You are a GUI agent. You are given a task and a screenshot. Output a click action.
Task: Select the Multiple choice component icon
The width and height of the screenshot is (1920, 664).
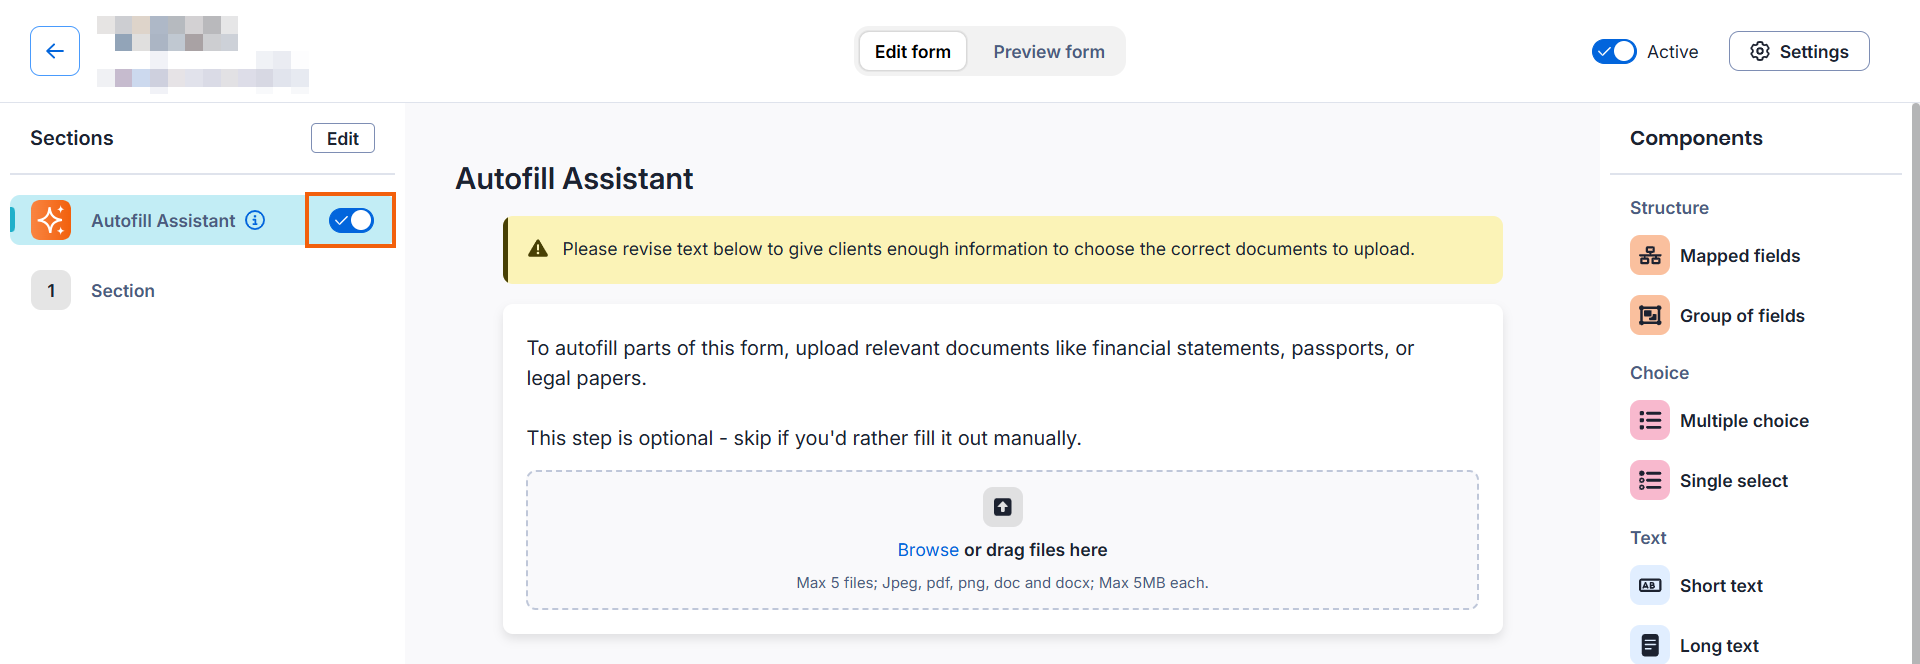[1650, 421]
